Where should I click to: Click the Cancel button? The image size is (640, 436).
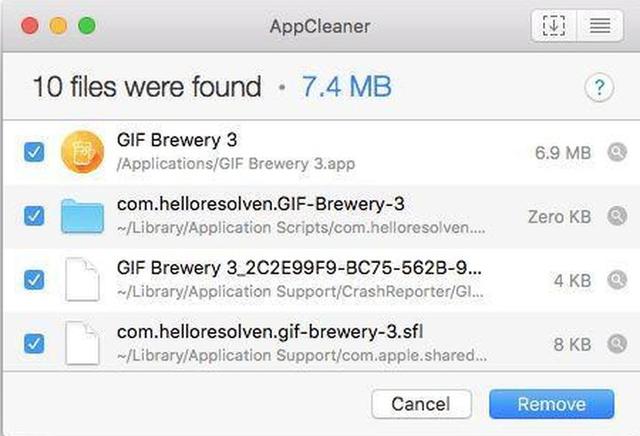tap(421, 404)
